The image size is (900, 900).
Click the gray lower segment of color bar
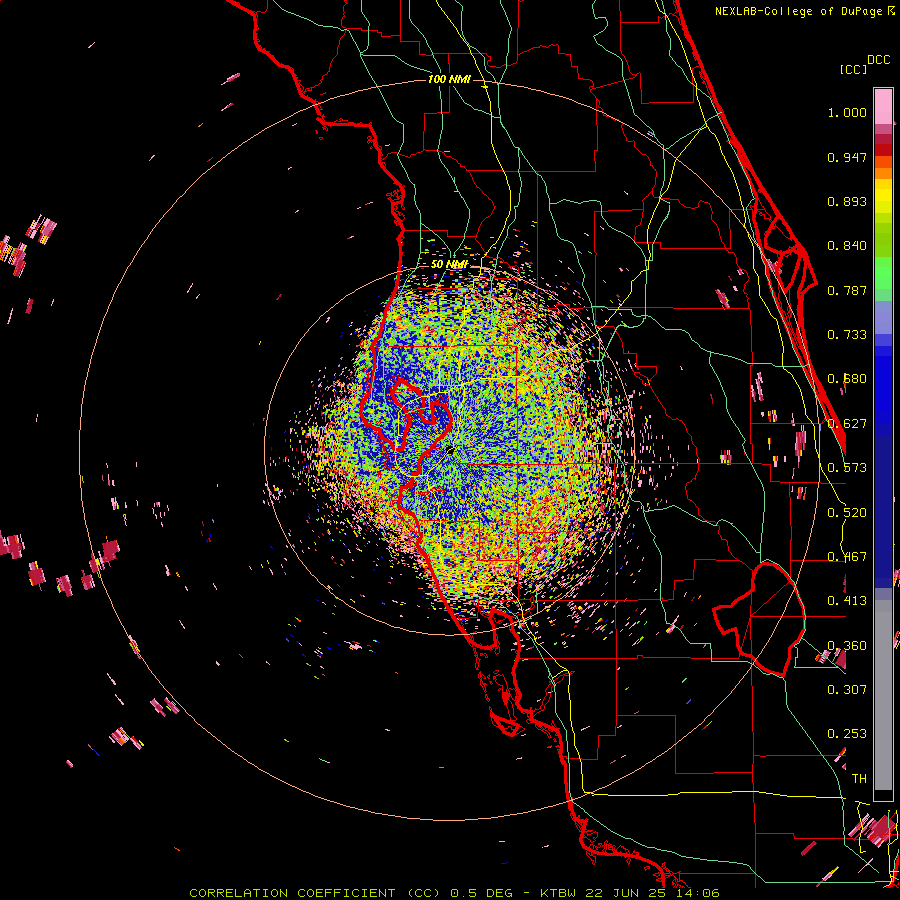click(883, 695)
